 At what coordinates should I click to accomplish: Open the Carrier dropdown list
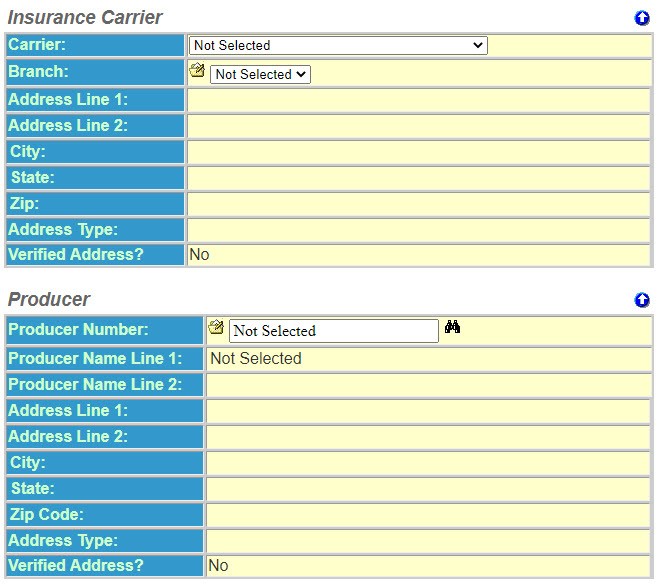click(x=338, y=45)
